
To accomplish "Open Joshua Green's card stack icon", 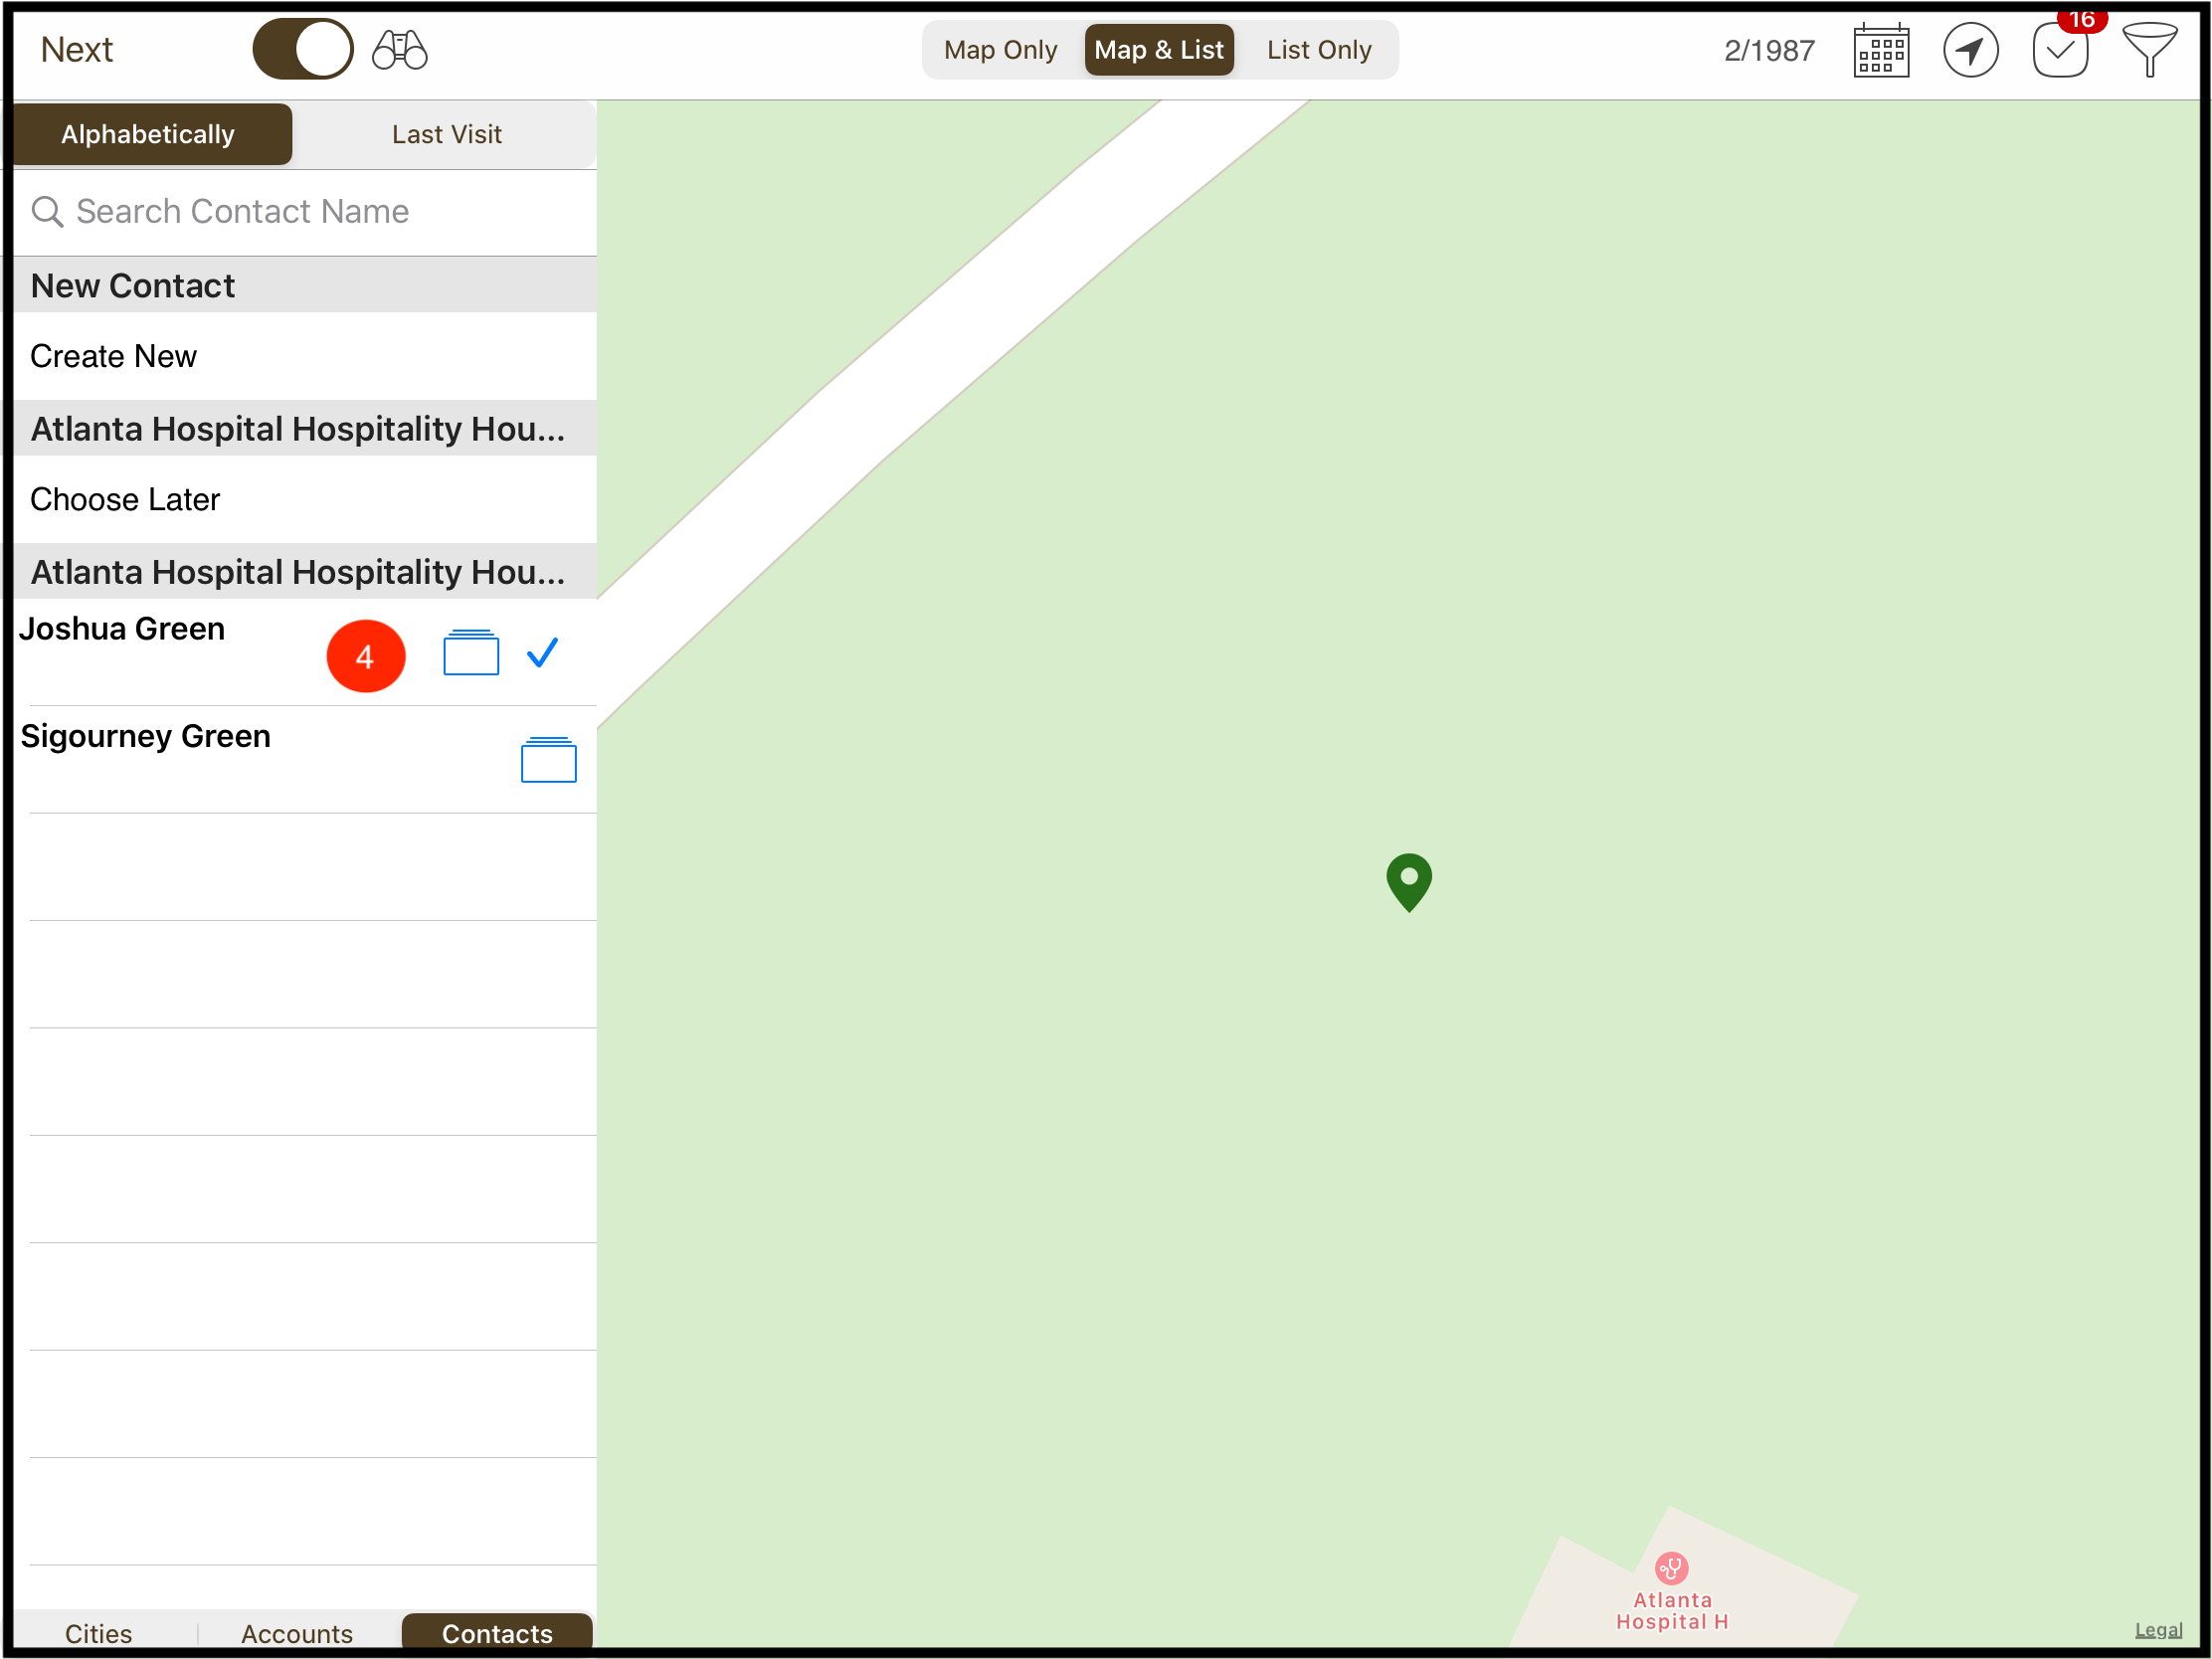I will (471, 653).
